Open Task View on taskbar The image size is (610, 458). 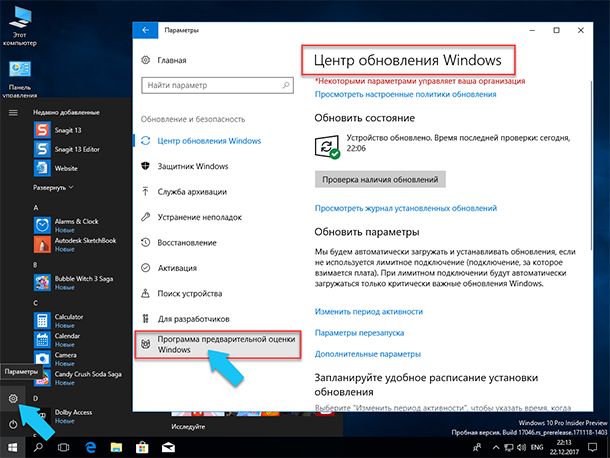[x=63, y=447]
